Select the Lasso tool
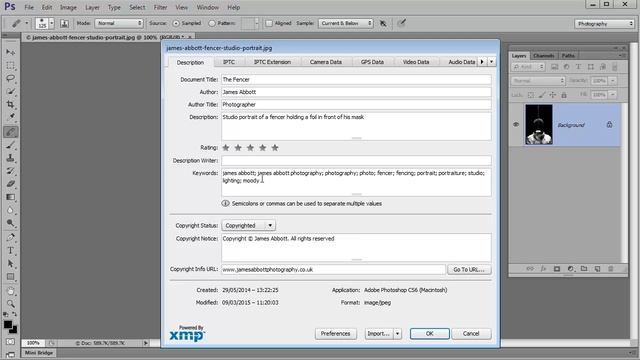Viewport: 640px width, 360px height. click(x=11, y=78)
